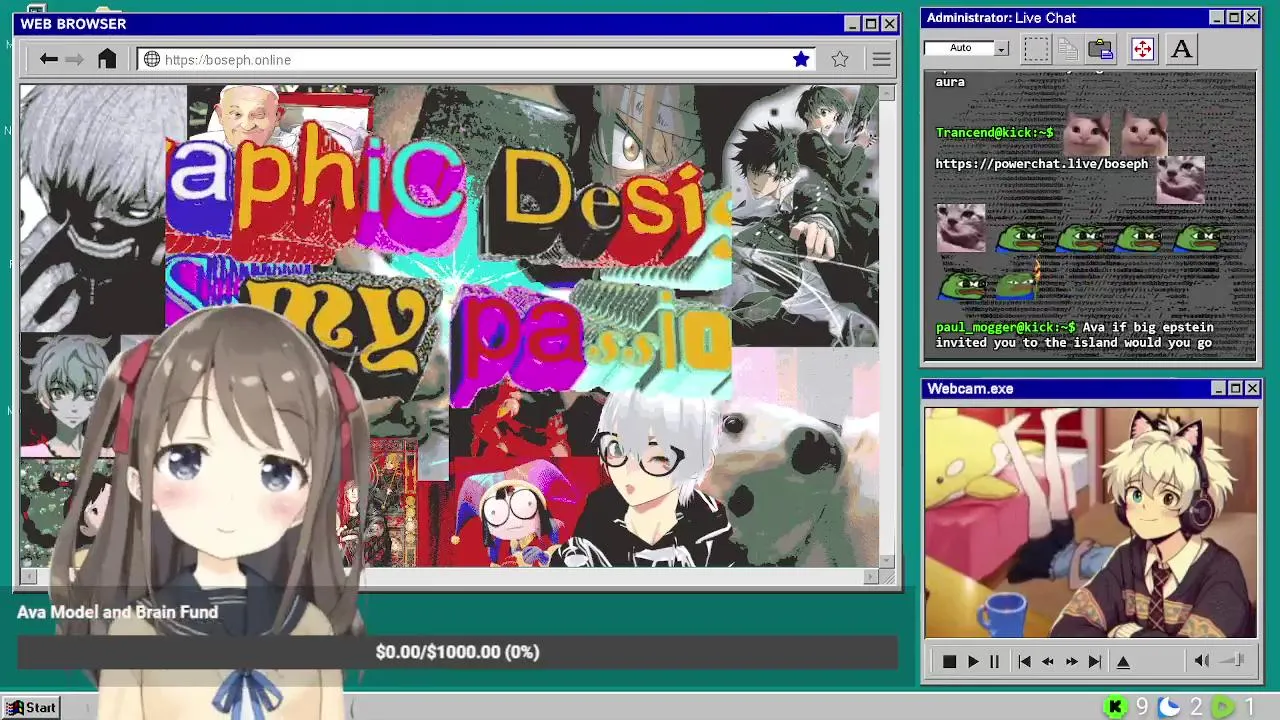Open the Auto dropdown in Live Chat
1280x720 pixels.
[x=1001, y=48]
